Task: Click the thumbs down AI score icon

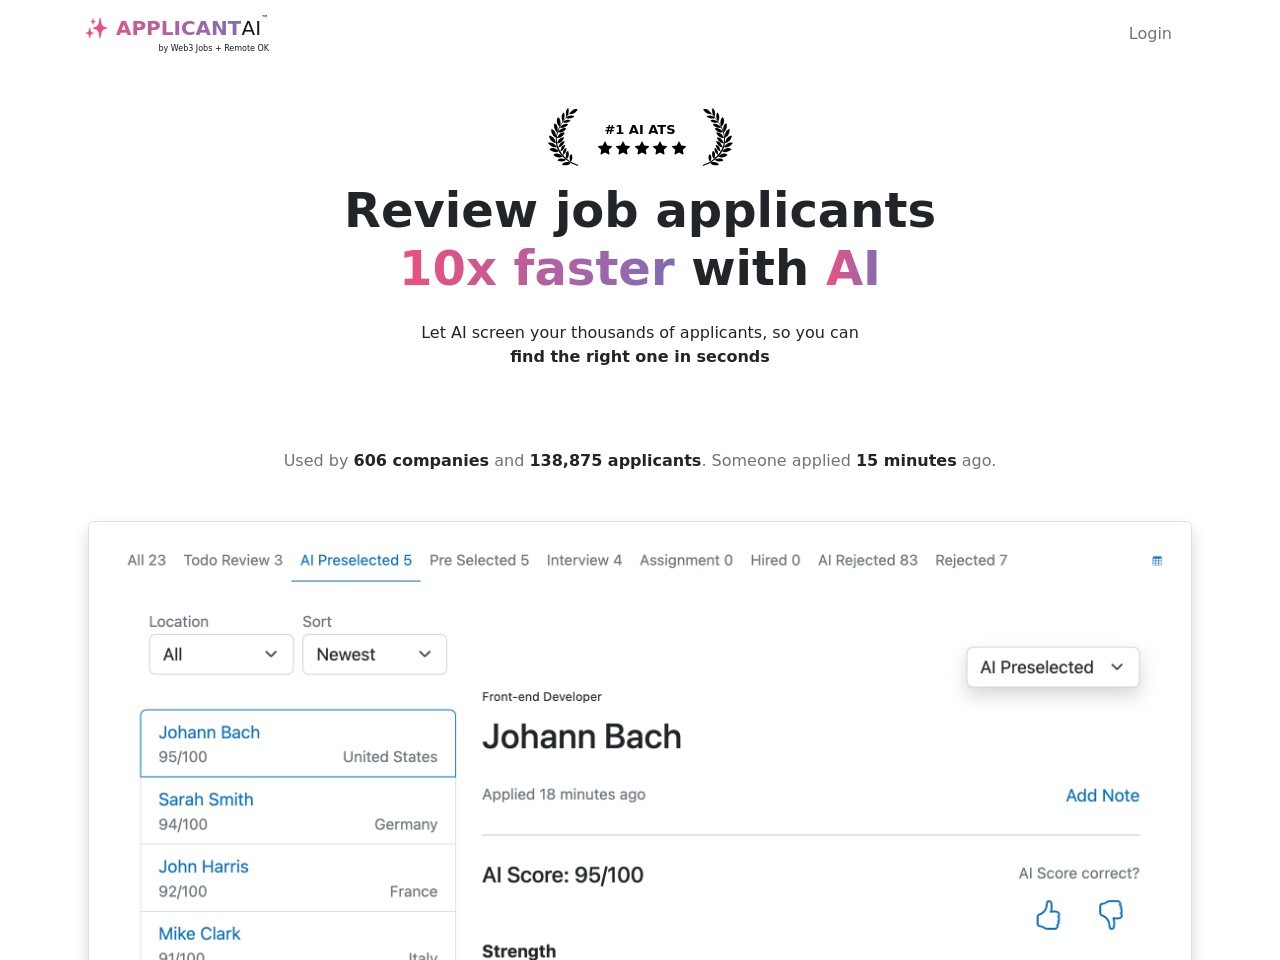Action: (x=1111, y=915)
